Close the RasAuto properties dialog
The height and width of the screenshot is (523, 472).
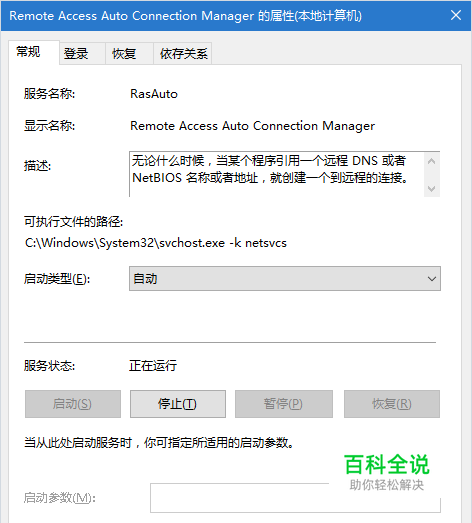pos(456,15)
